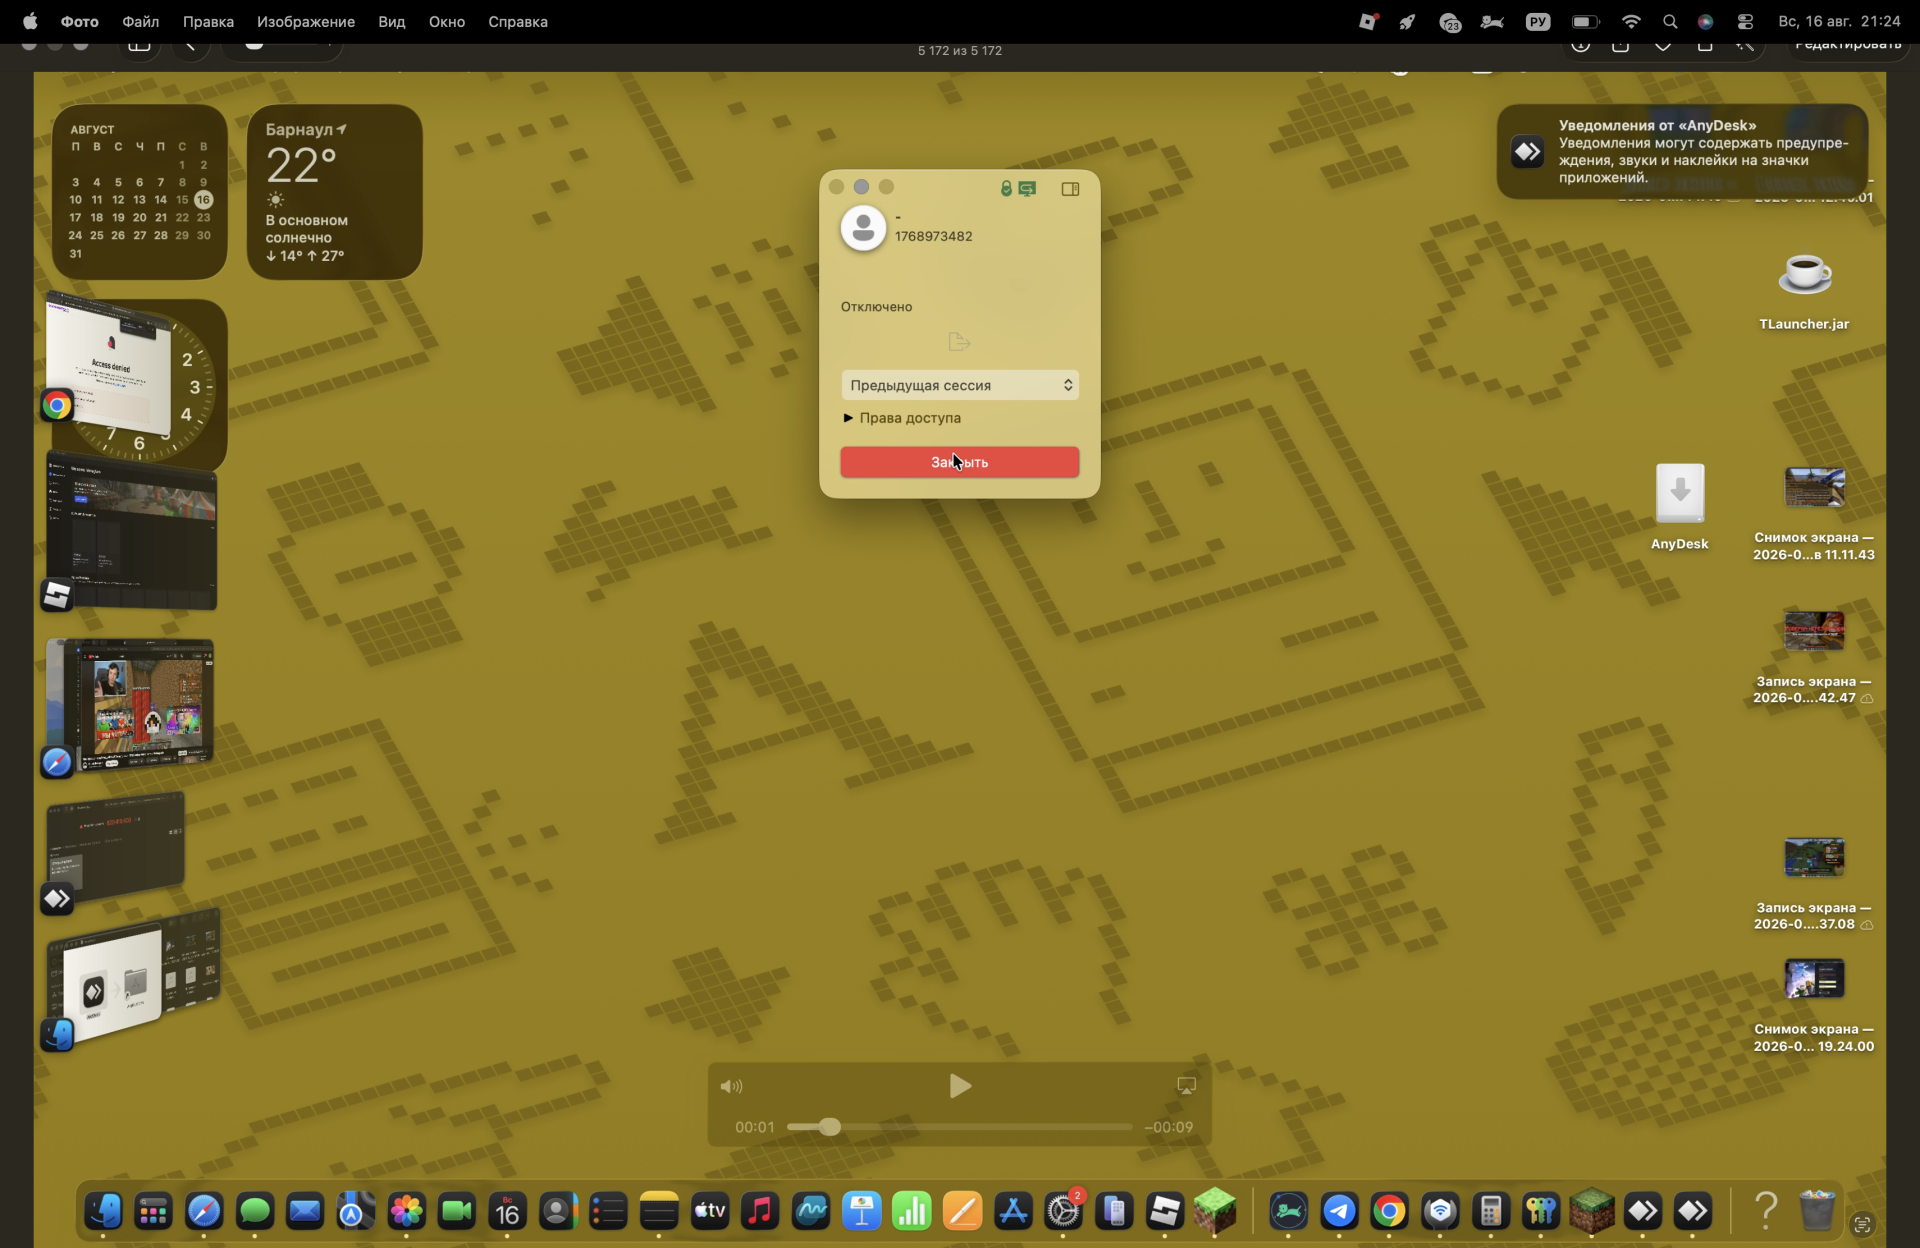The width and height of the screenshot is (1920, 1248).
Task: Toggle the AnyDesk sidebar panel icon
Action: (x=1070, y=189)
